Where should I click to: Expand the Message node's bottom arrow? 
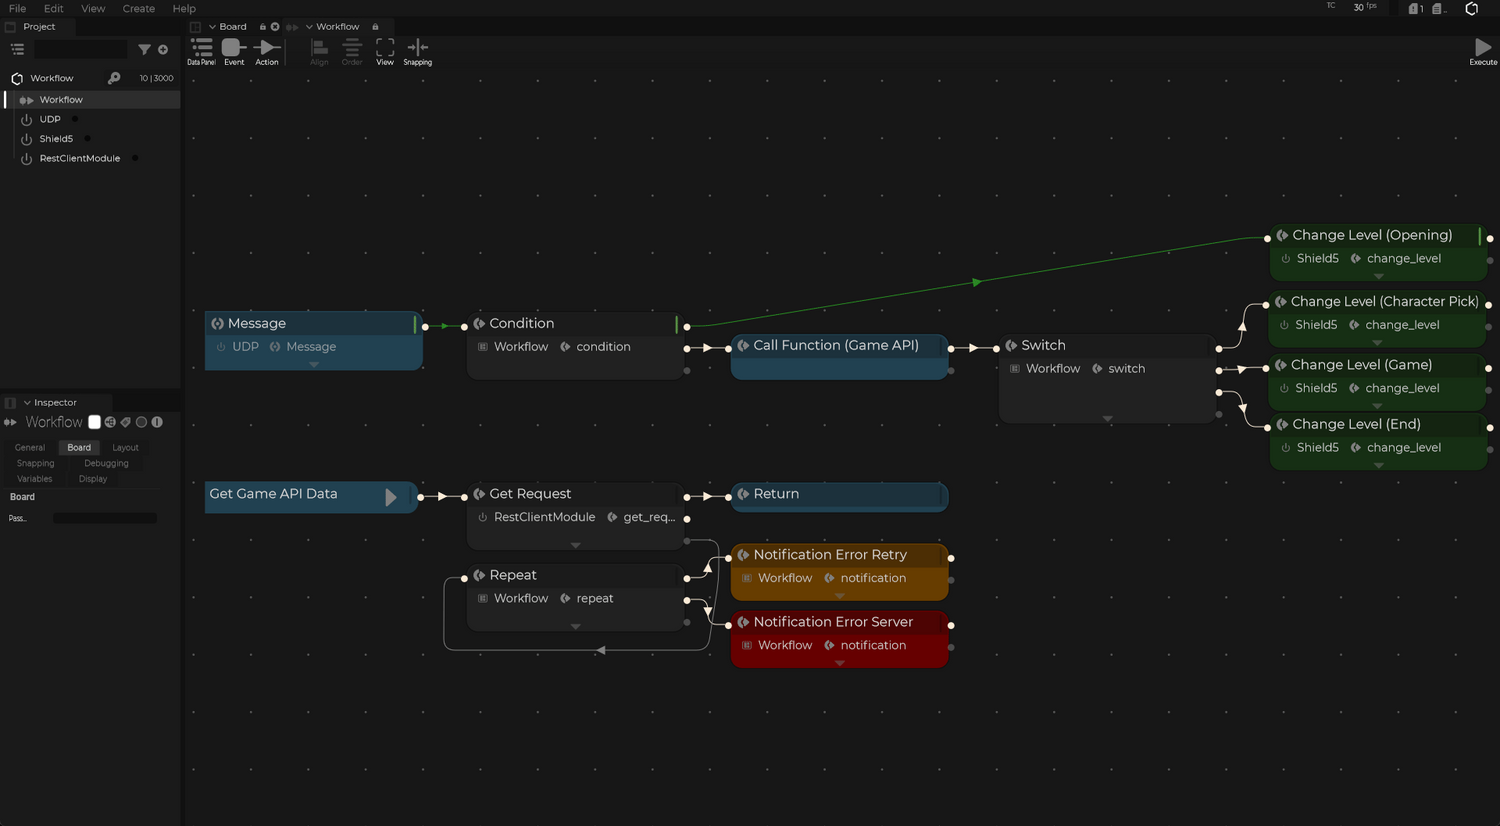(314, 365)
